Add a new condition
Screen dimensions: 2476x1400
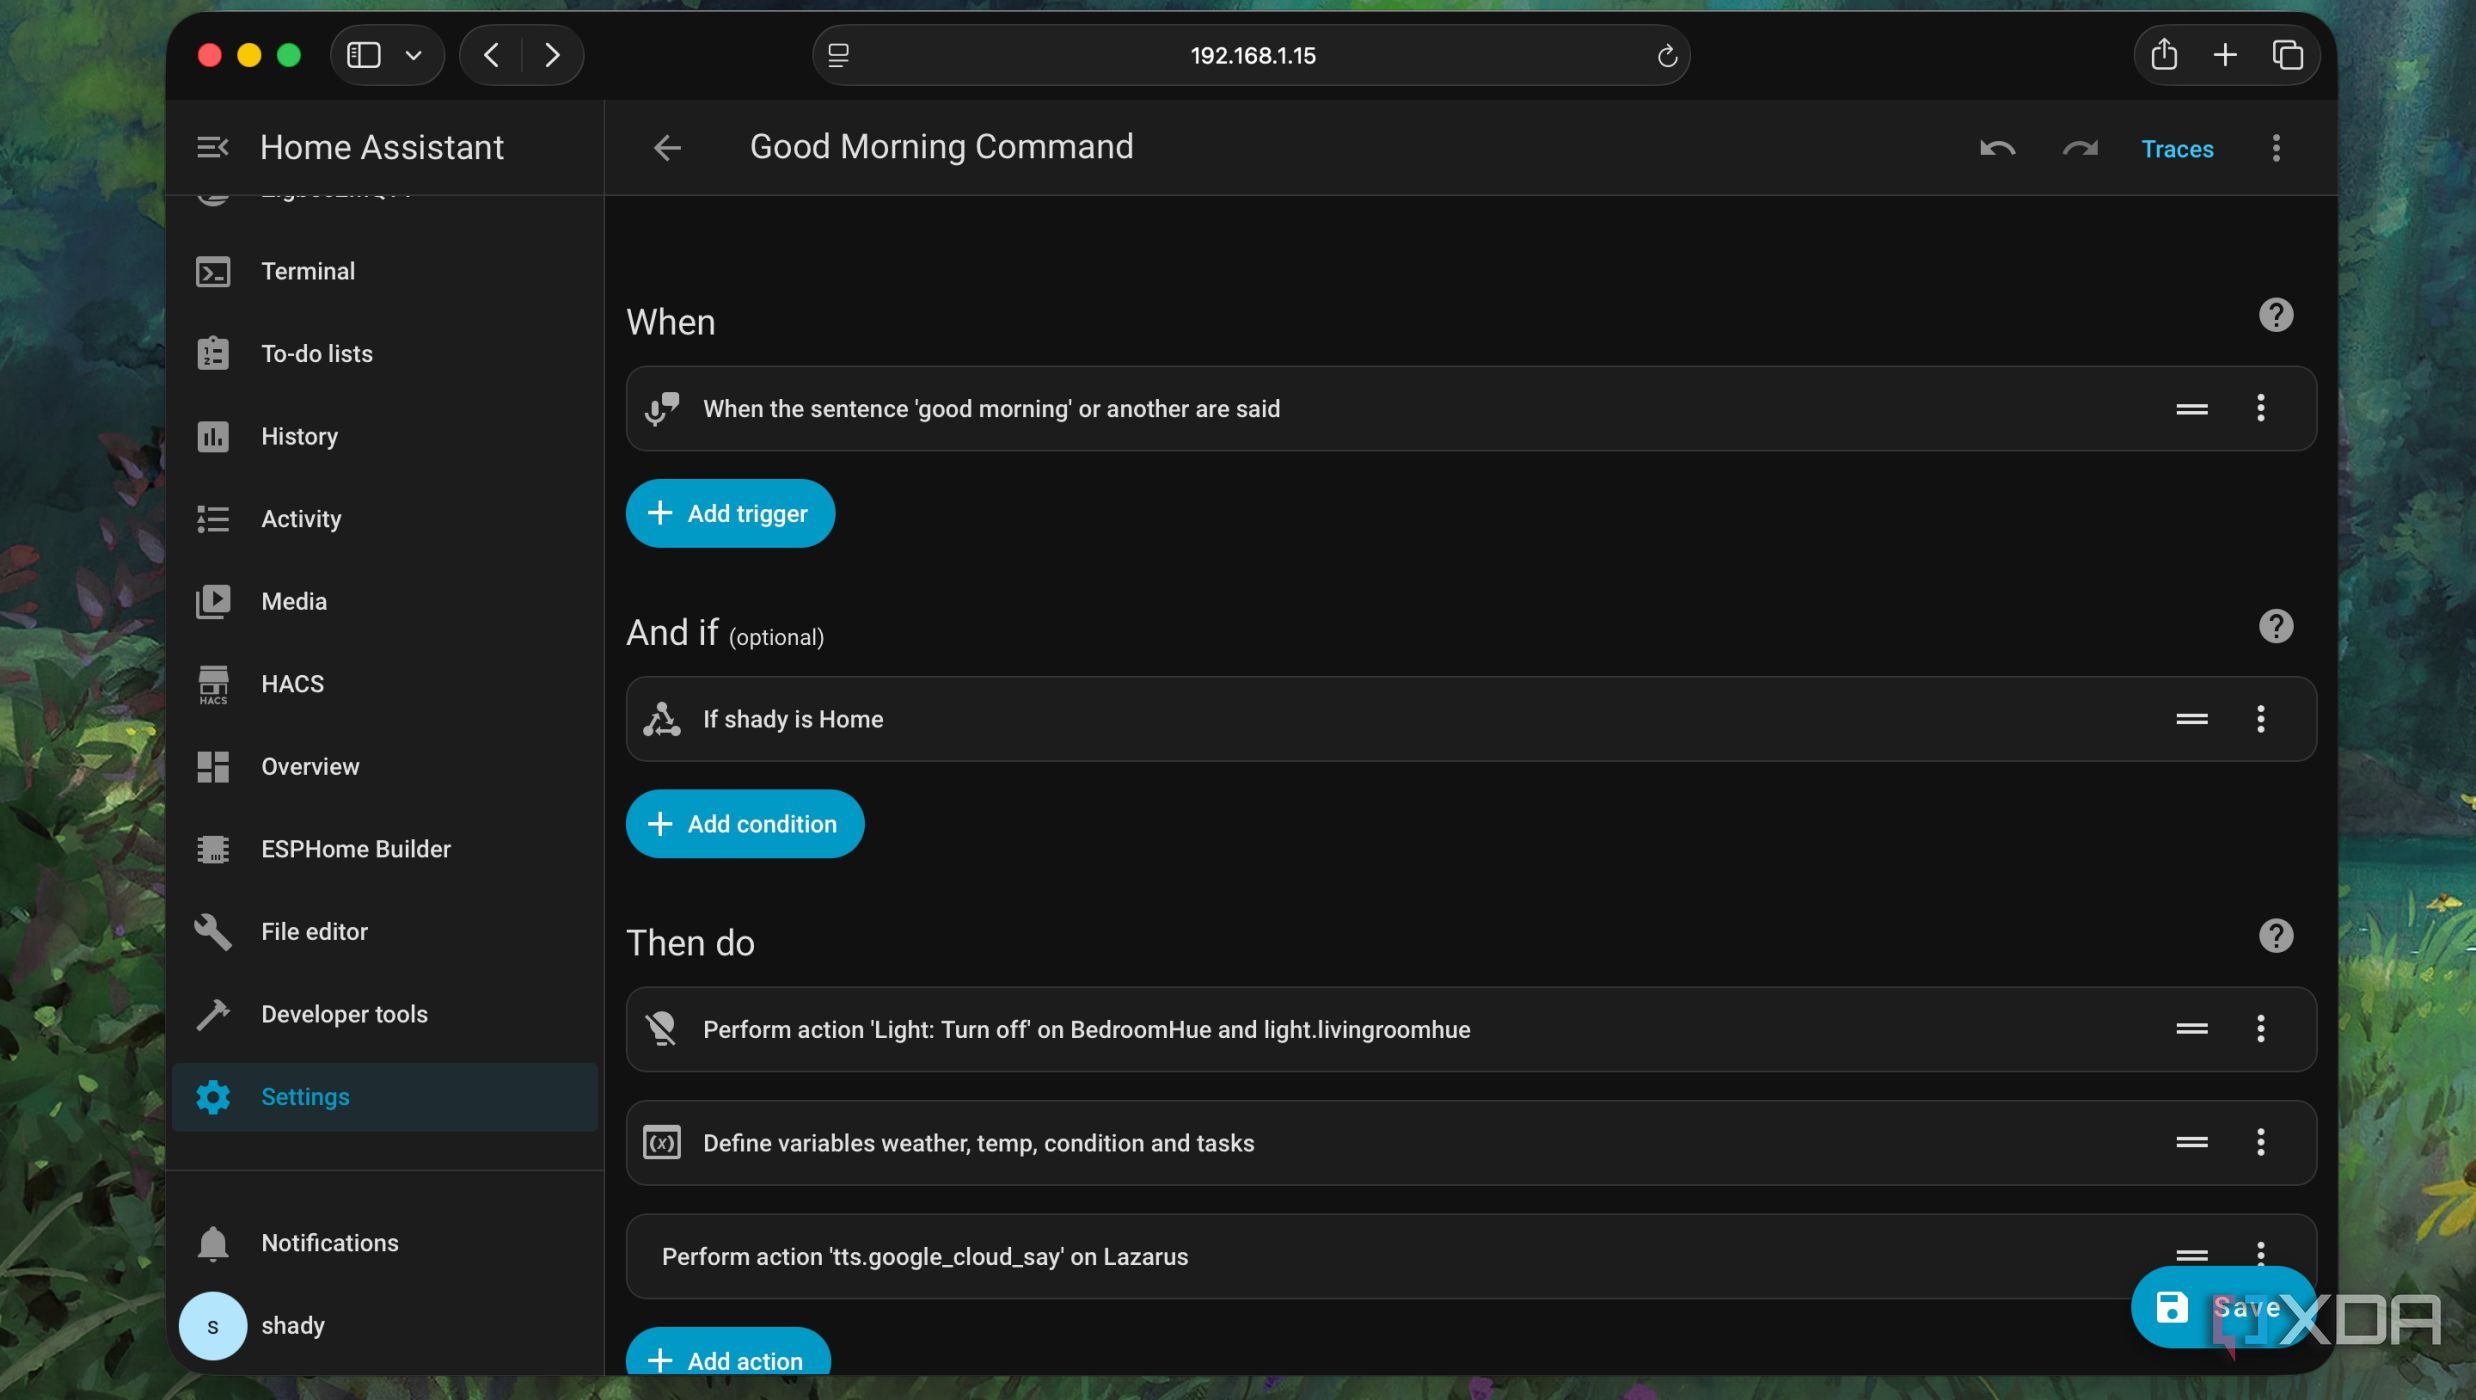pyautogui.click(x=745, y=824)
